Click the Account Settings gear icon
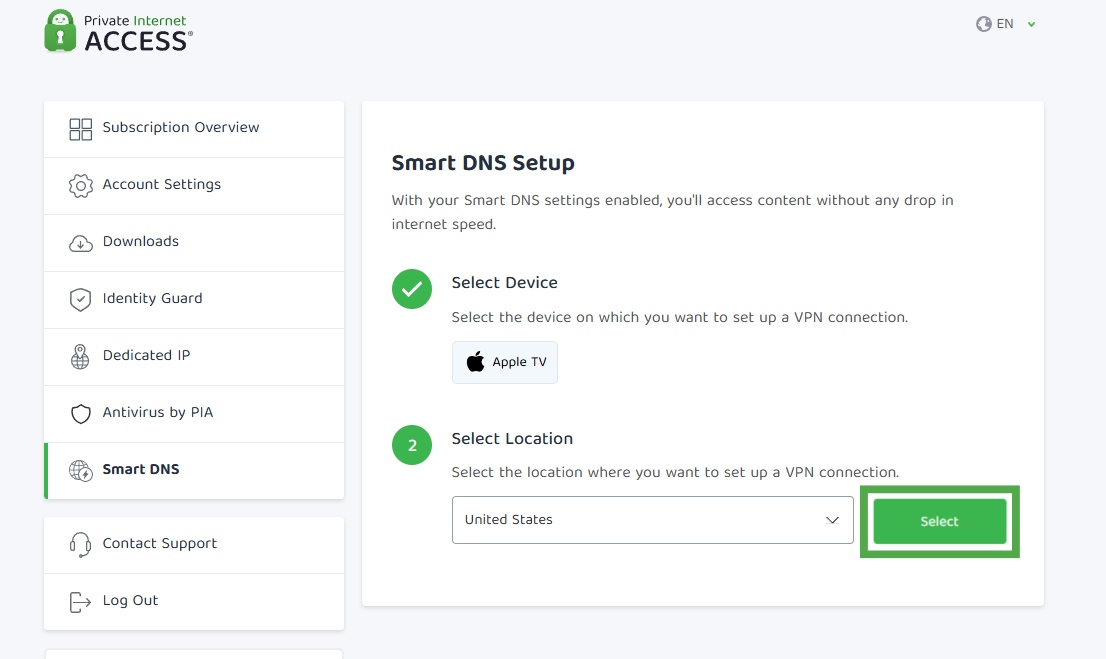Viewport: 1106px width, 659px height. tap(80, 186)
